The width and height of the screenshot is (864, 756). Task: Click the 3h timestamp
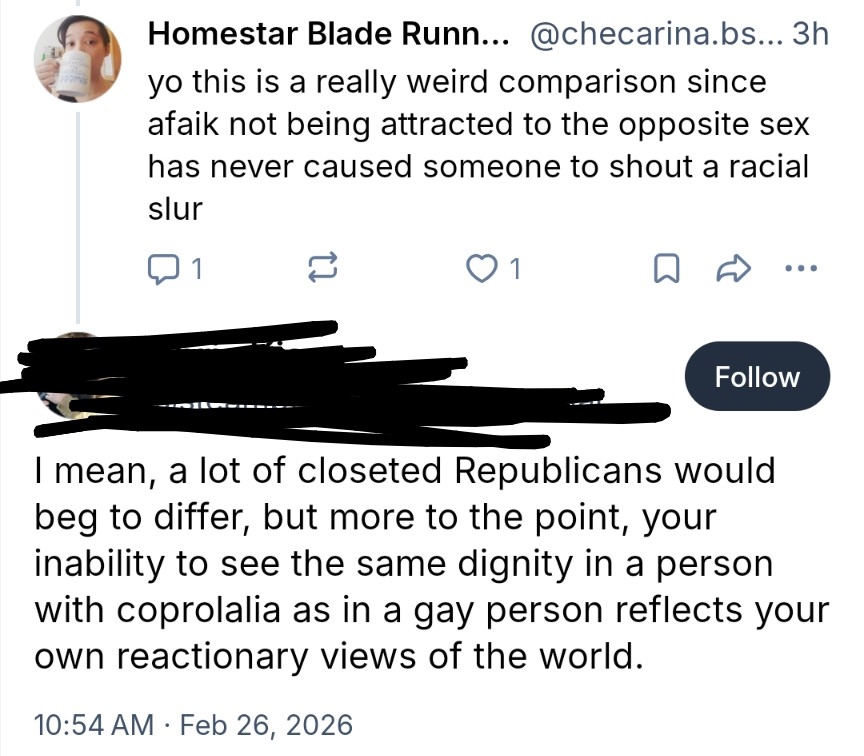808,37
